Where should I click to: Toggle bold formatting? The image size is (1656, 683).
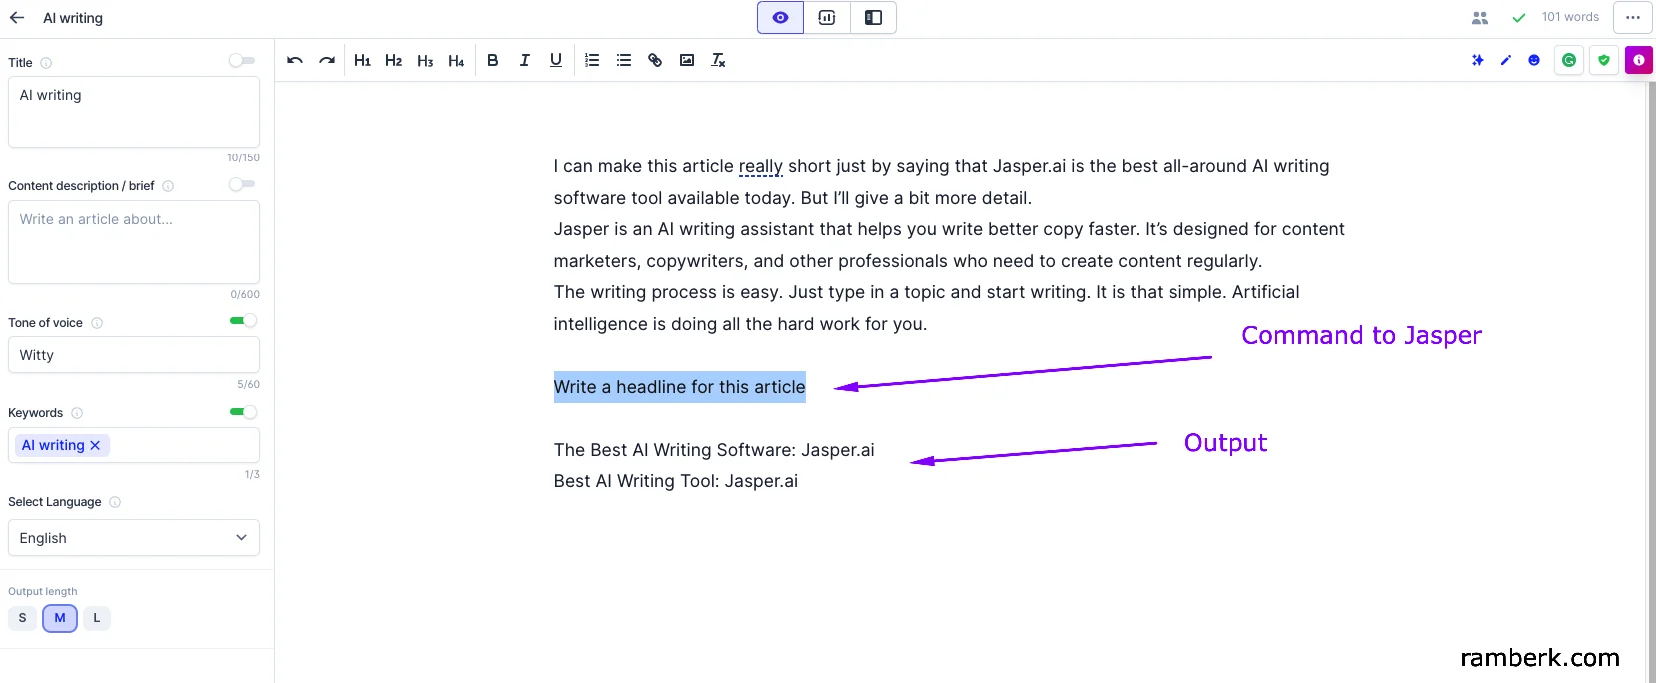click(493, 61)
